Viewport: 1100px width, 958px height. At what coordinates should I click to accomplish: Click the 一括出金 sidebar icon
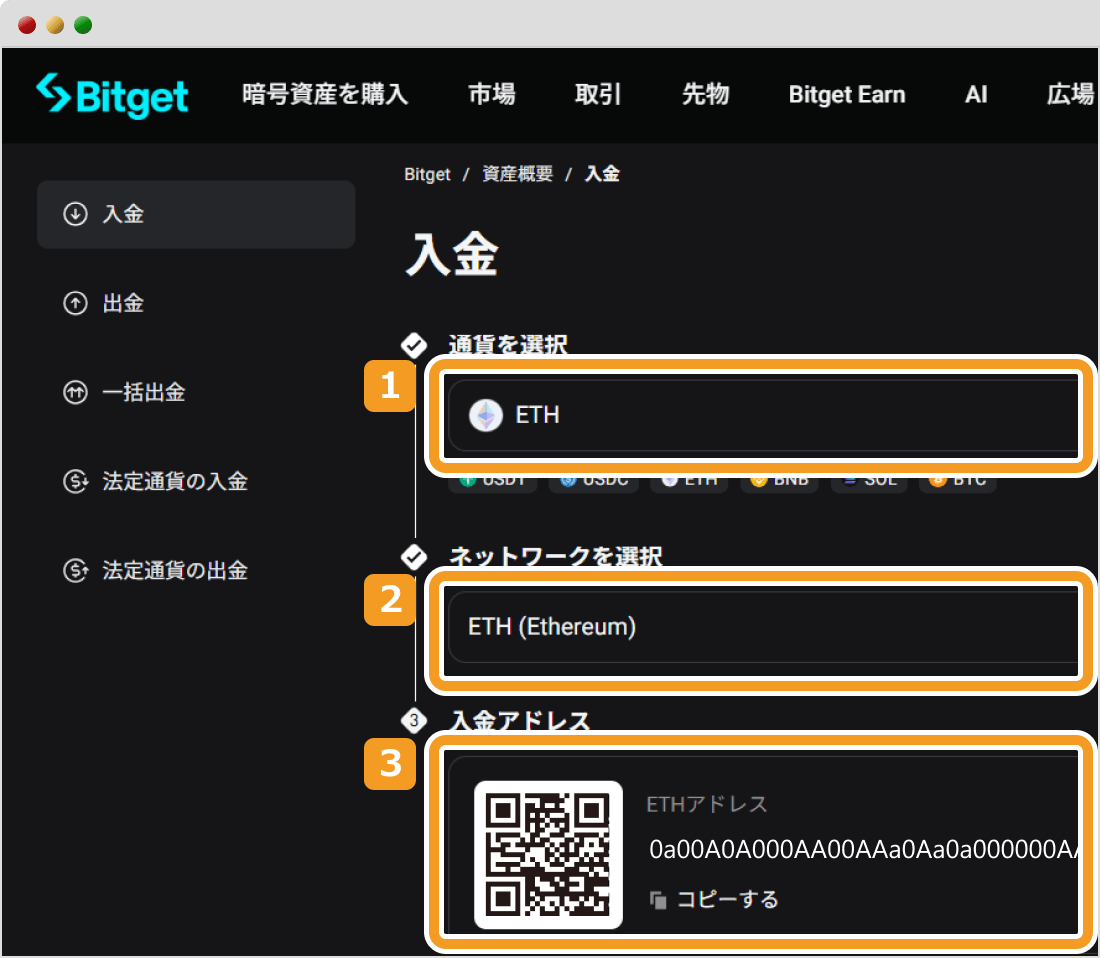click(76, 393)
